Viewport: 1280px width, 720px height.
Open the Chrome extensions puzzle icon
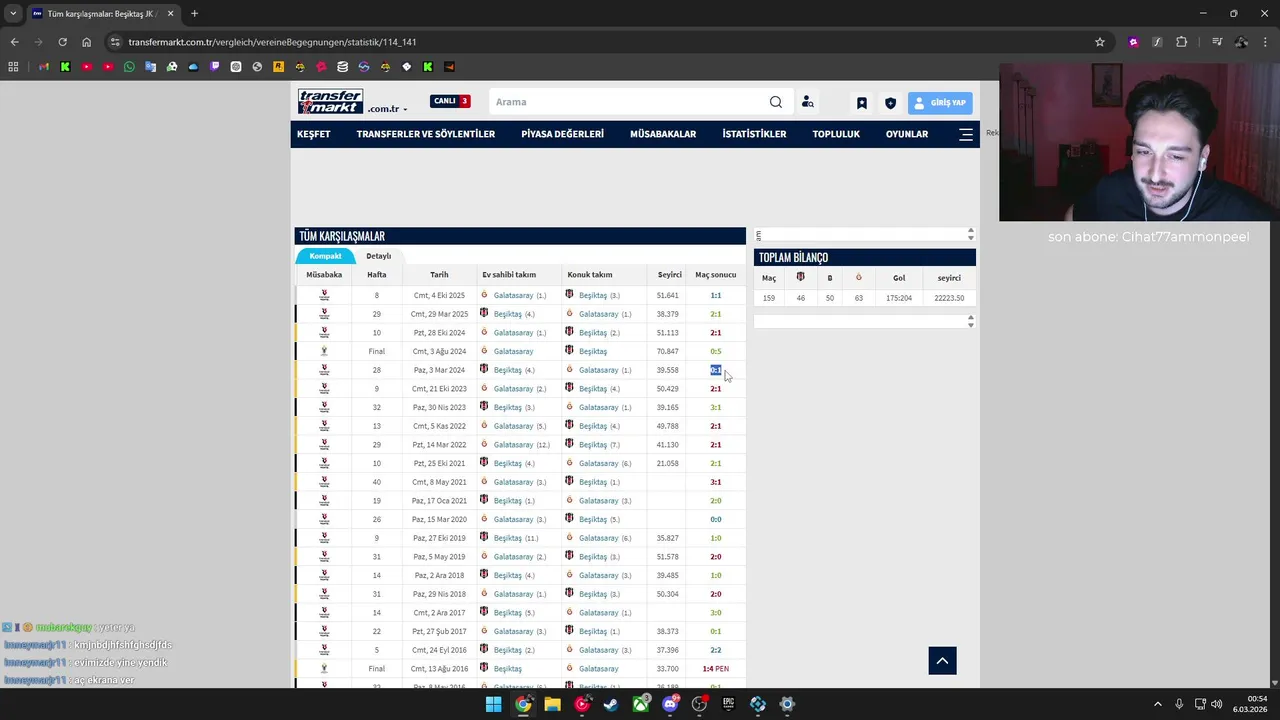[1182, 42]
